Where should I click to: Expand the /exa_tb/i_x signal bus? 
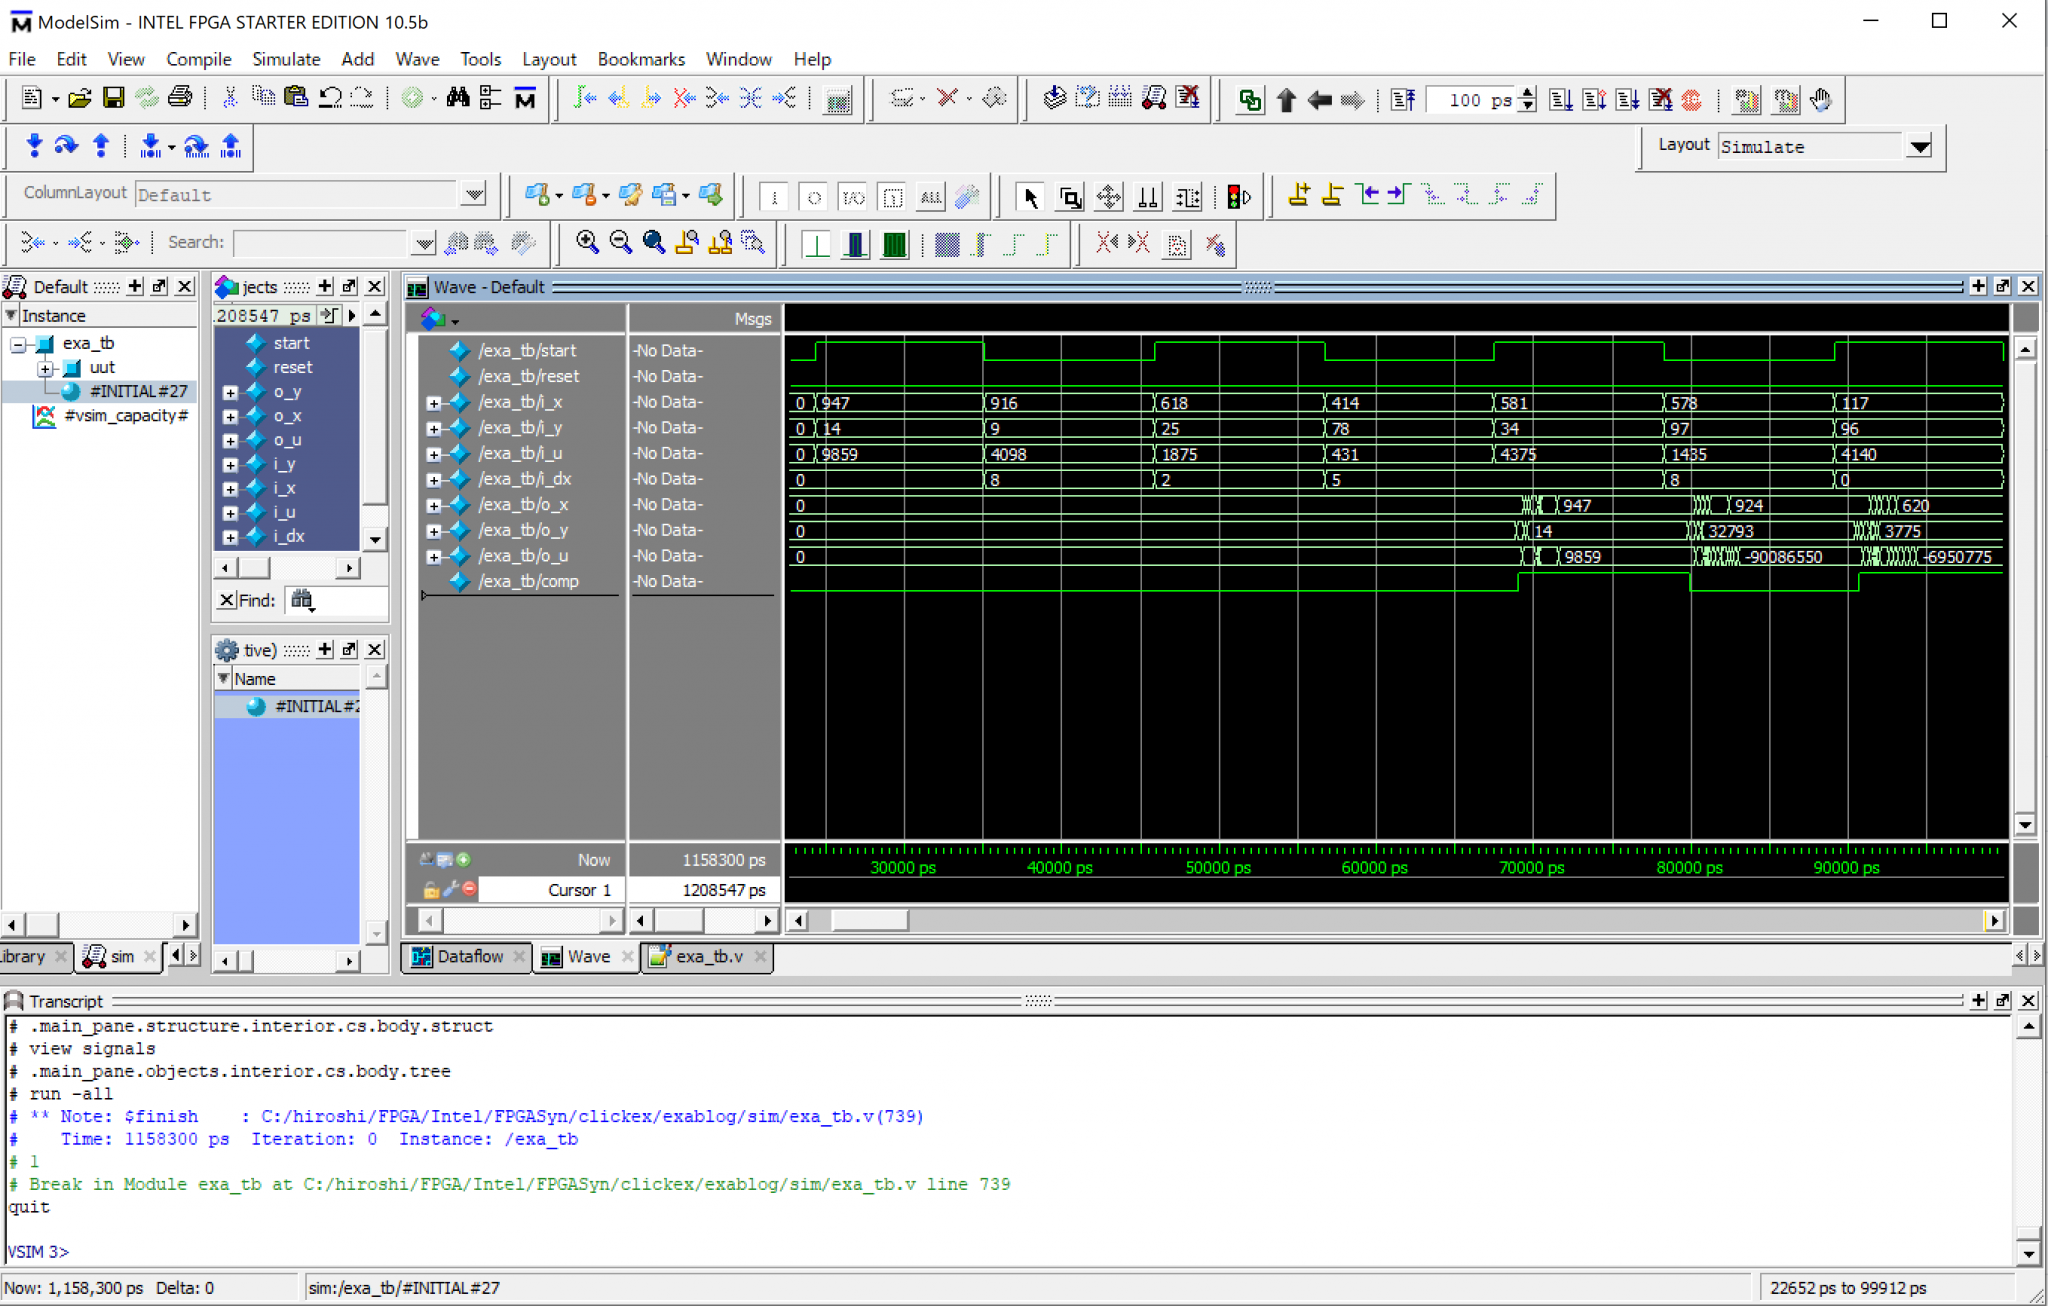[433, 403]
